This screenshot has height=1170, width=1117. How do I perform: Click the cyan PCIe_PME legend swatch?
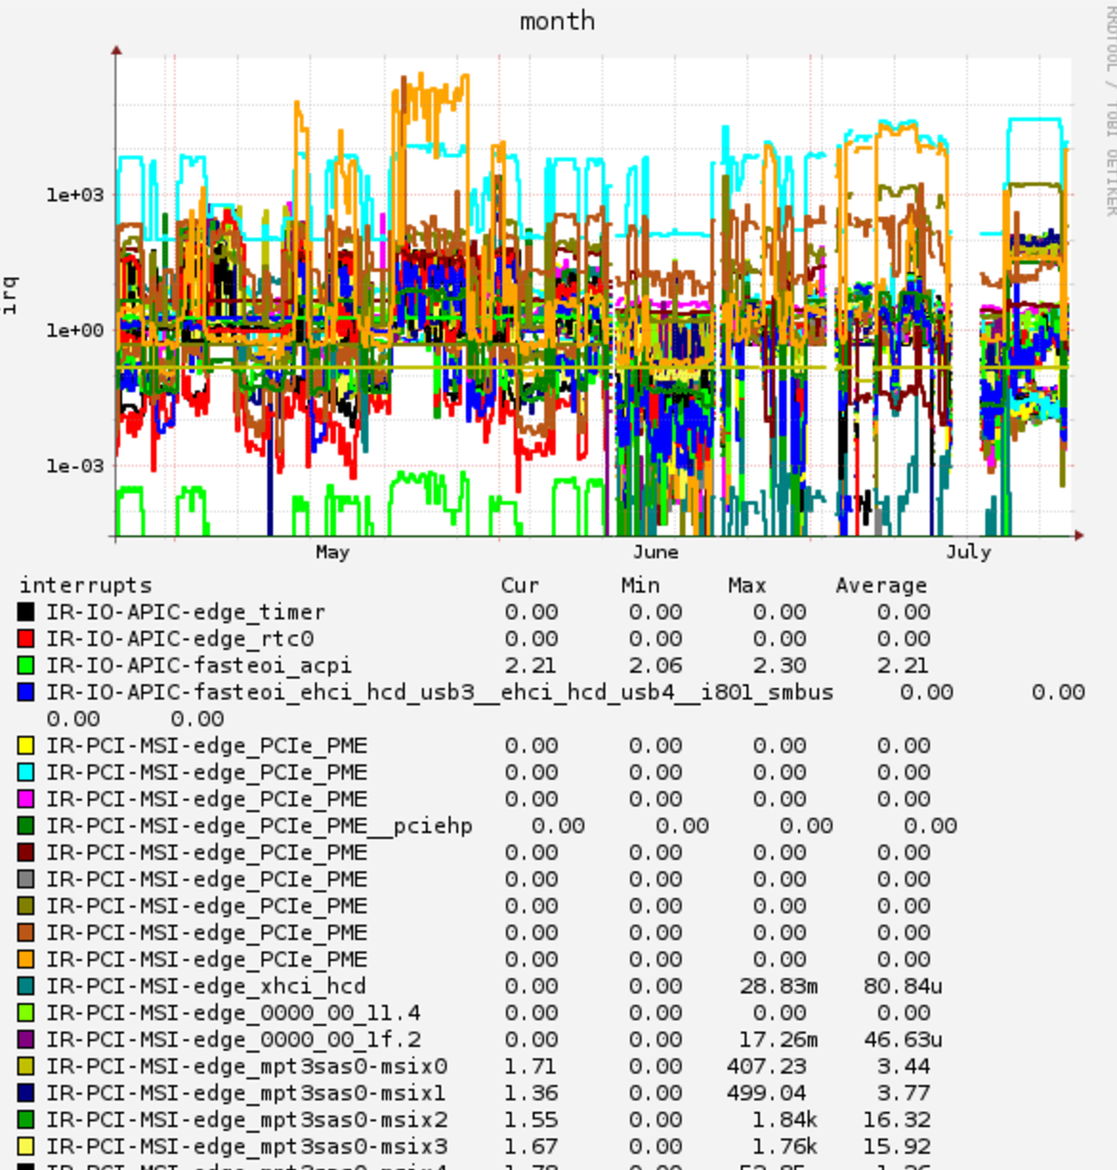click(x=26, y=772)
